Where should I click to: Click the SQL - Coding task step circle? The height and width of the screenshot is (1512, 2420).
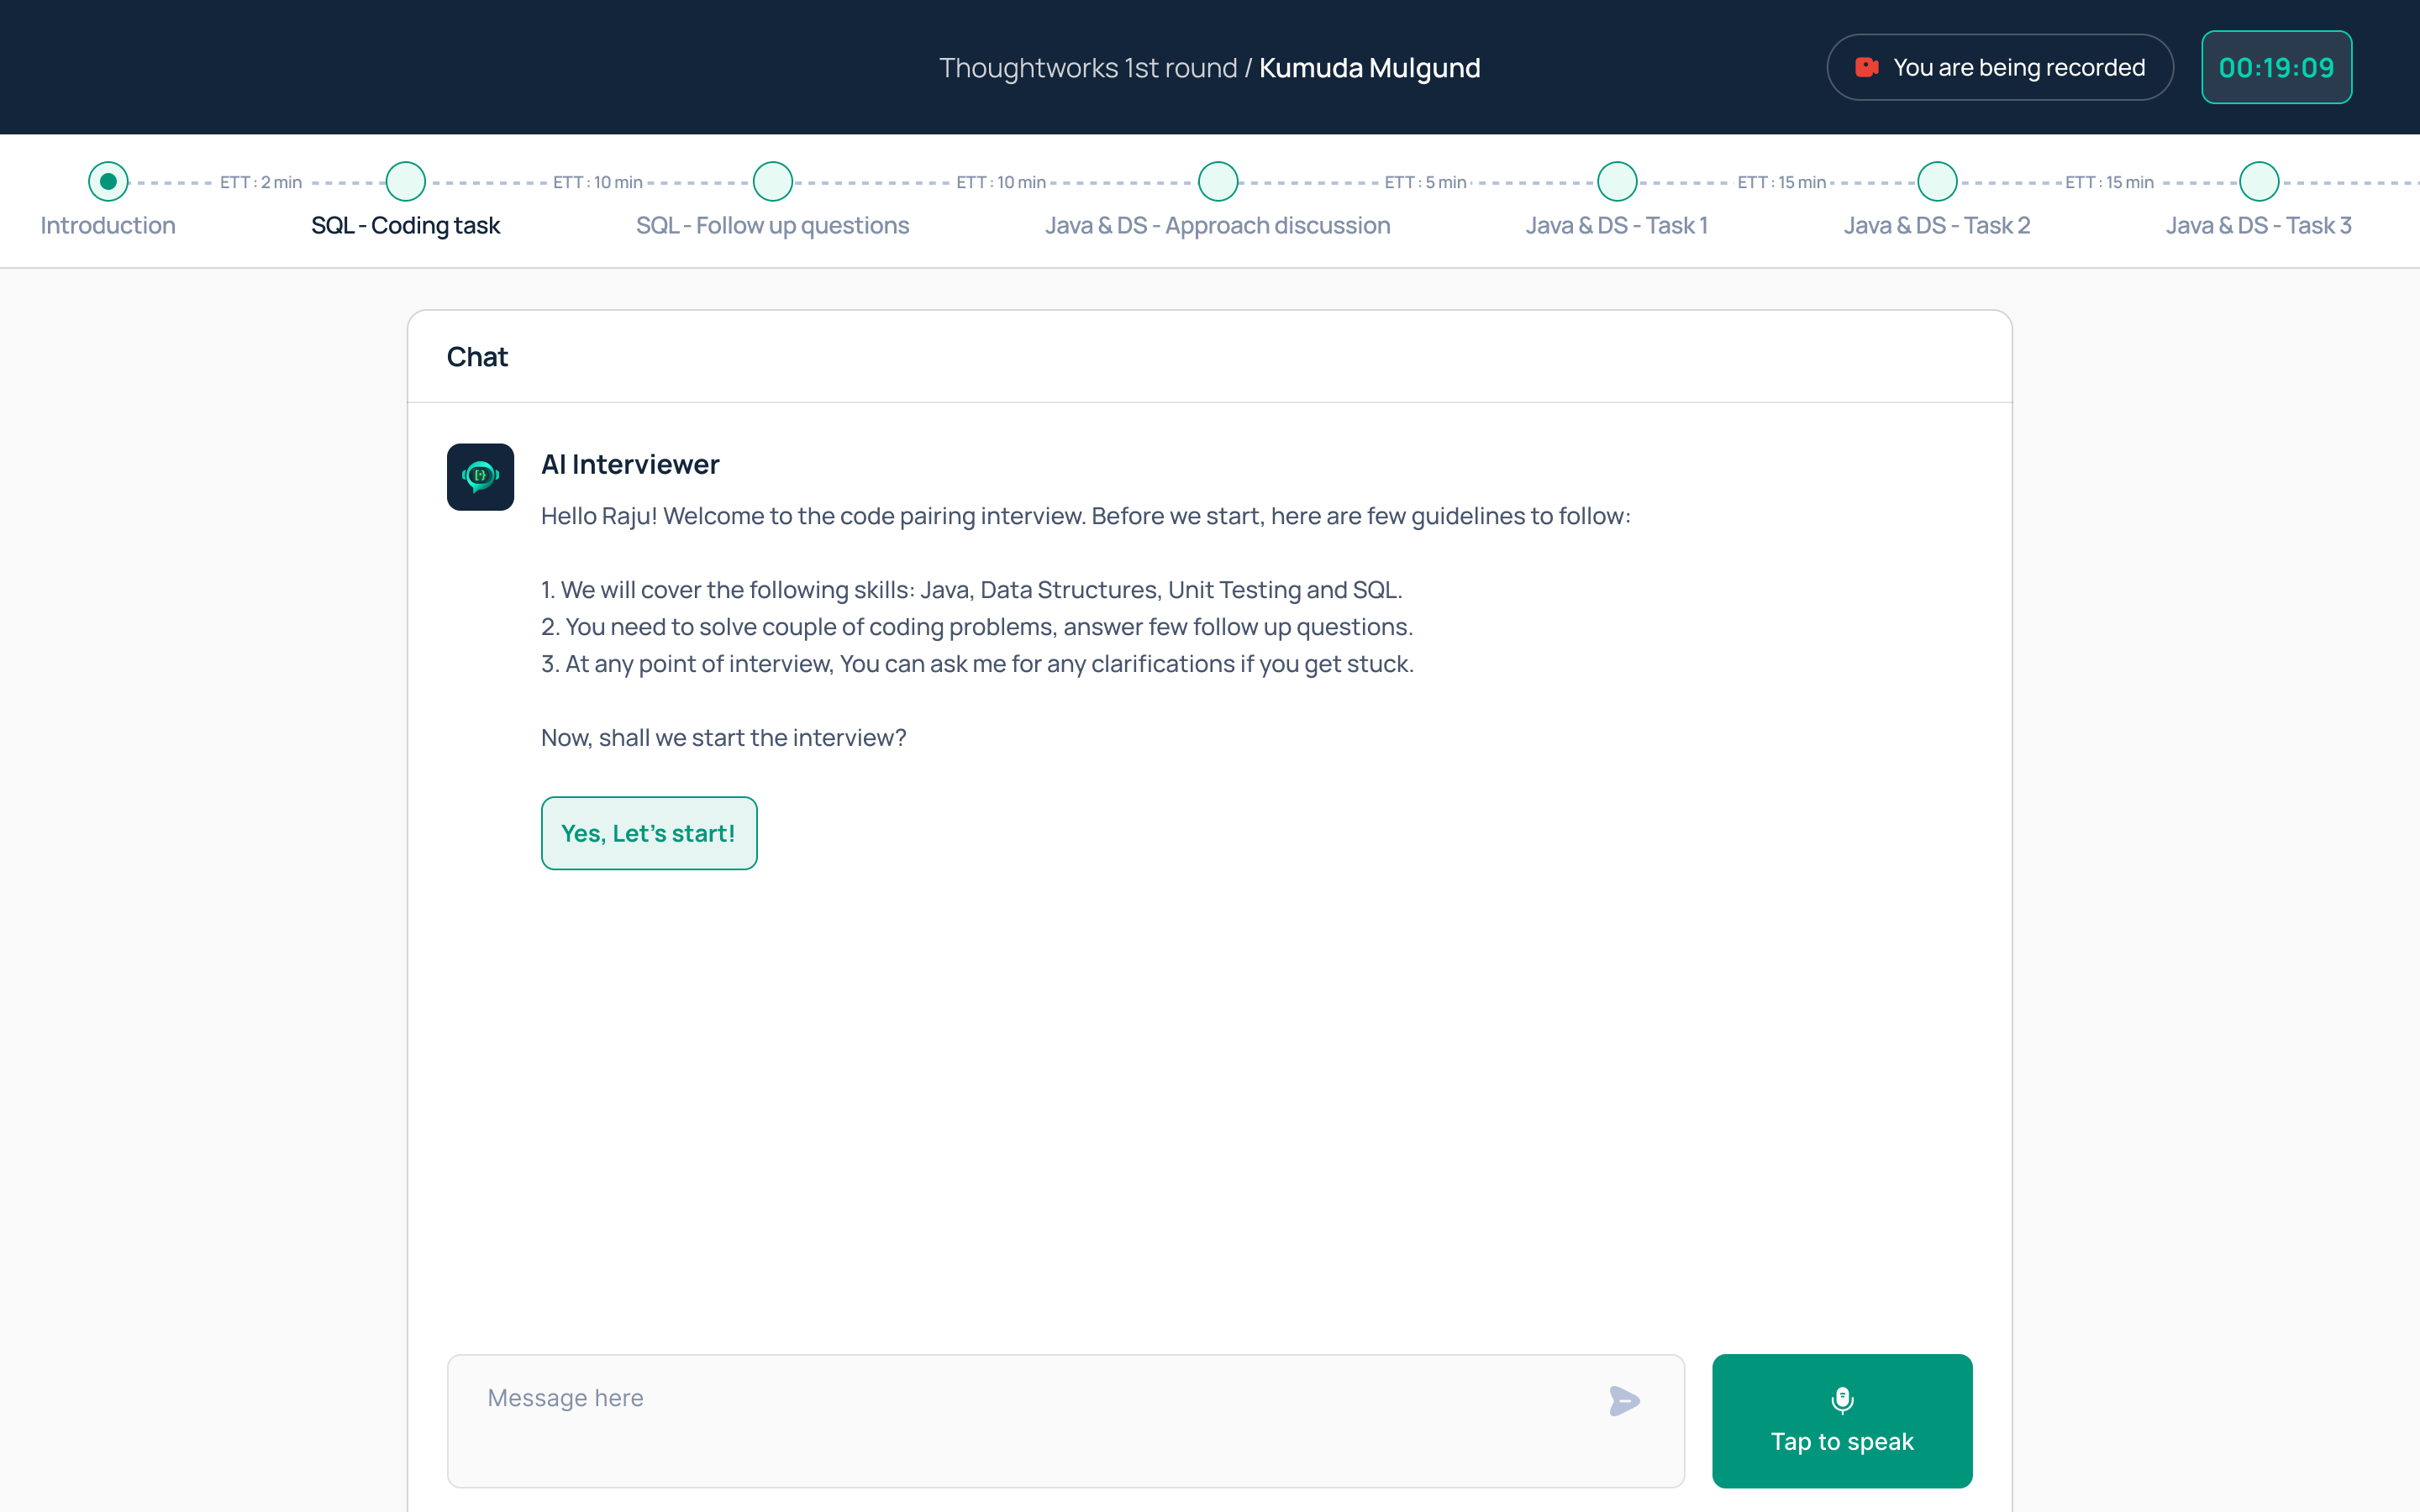[x=405, y=181]
